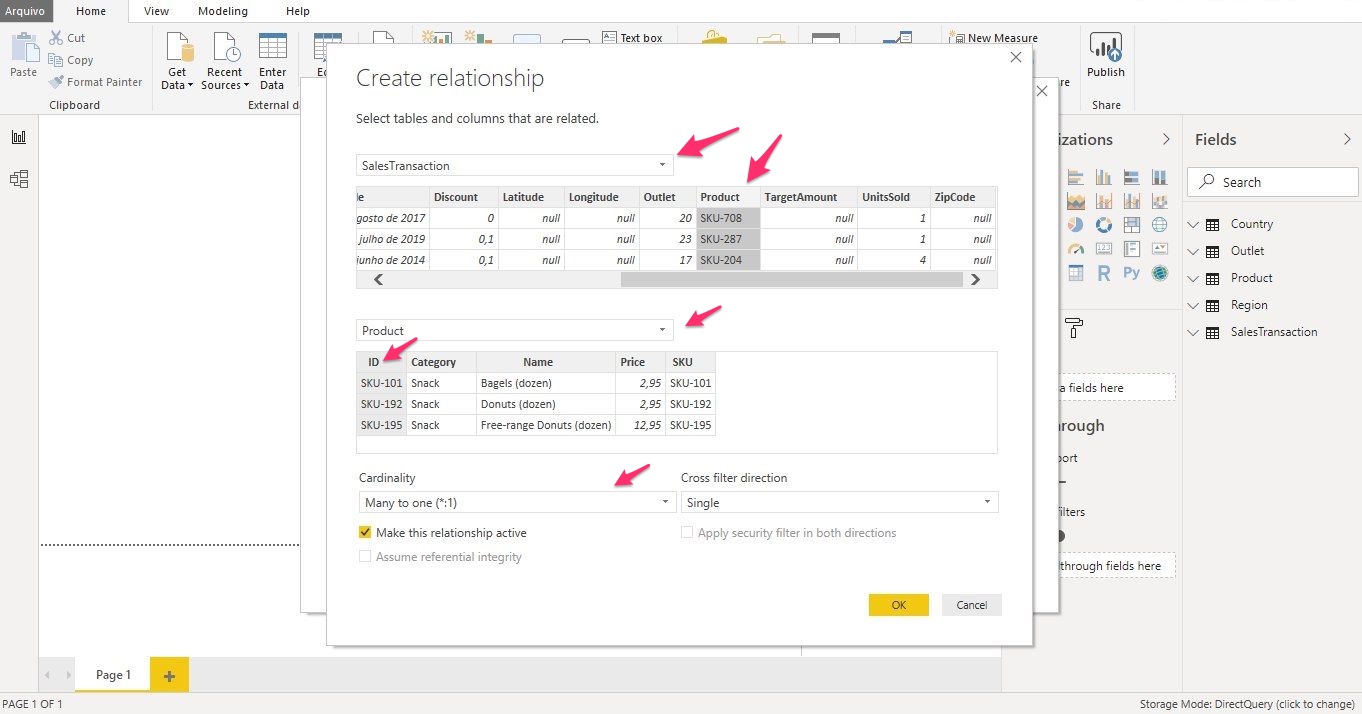Click the Recent Sources icon
The height and width of the screenshot is (714, 1362).
pos(225,62)
